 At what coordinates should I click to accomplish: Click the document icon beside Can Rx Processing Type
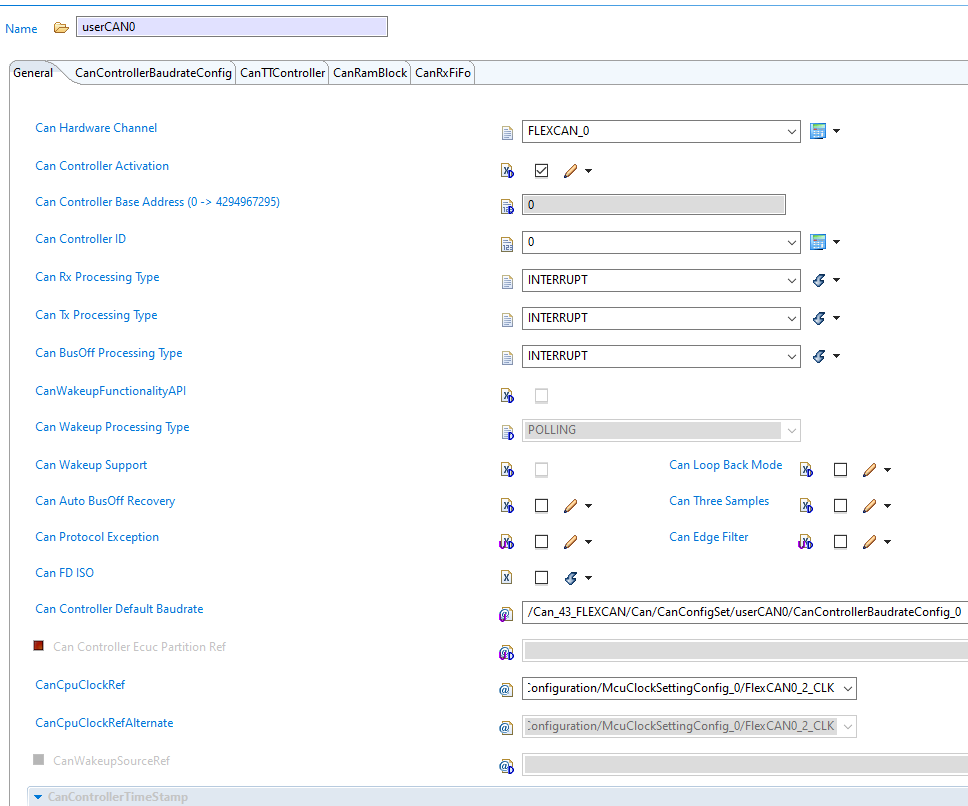507,282
